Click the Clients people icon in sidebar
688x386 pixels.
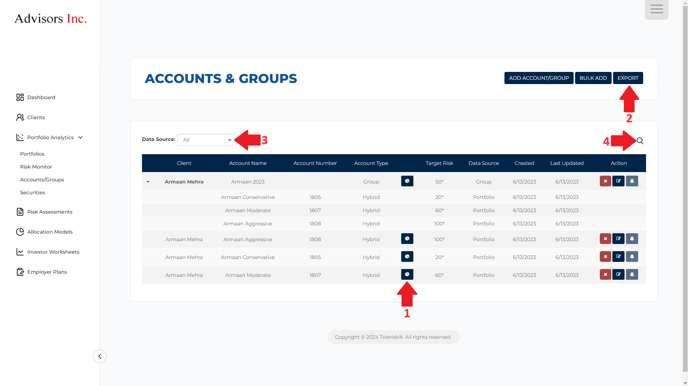(20, 117)
